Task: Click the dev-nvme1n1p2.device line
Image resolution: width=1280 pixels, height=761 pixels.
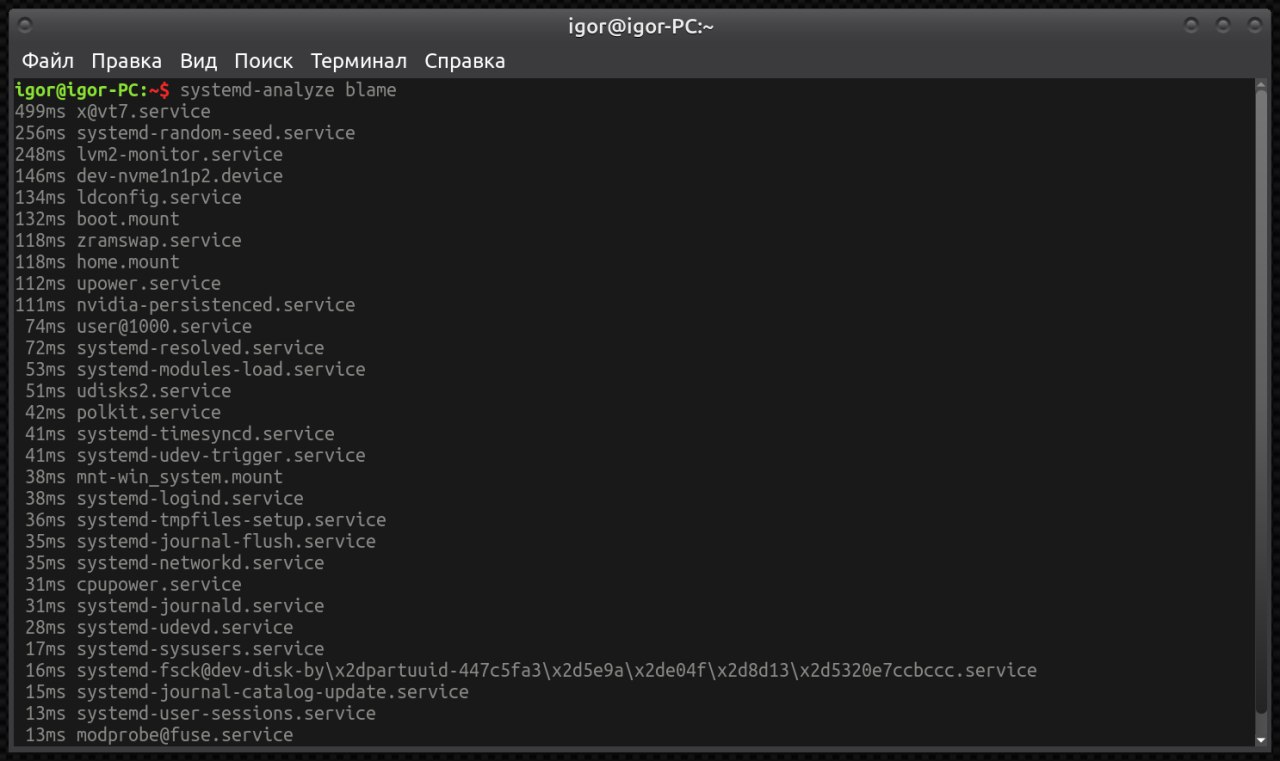Action: click(x=149, y=176)
